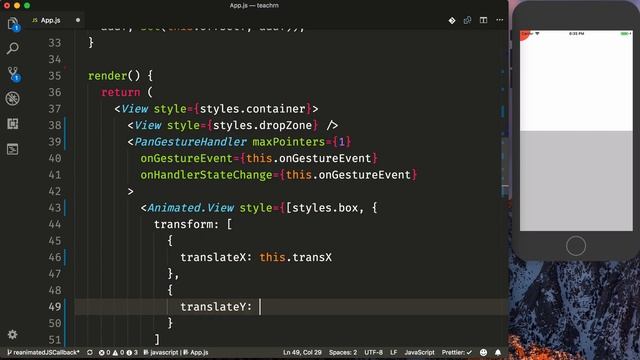The width and height of the screenshot is (640, 360).
Task: Click the line number 35 gutter
Action: pos(55,76)
